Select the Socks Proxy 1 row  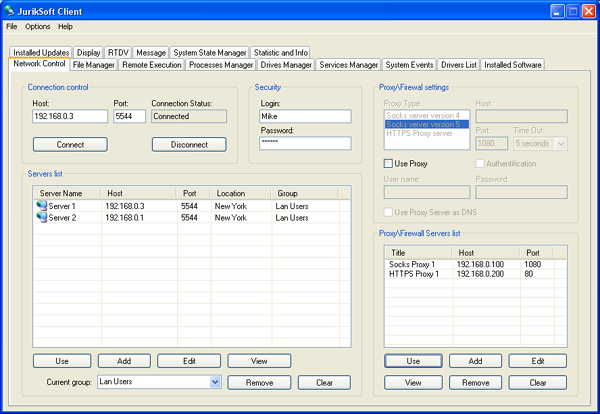475,264
